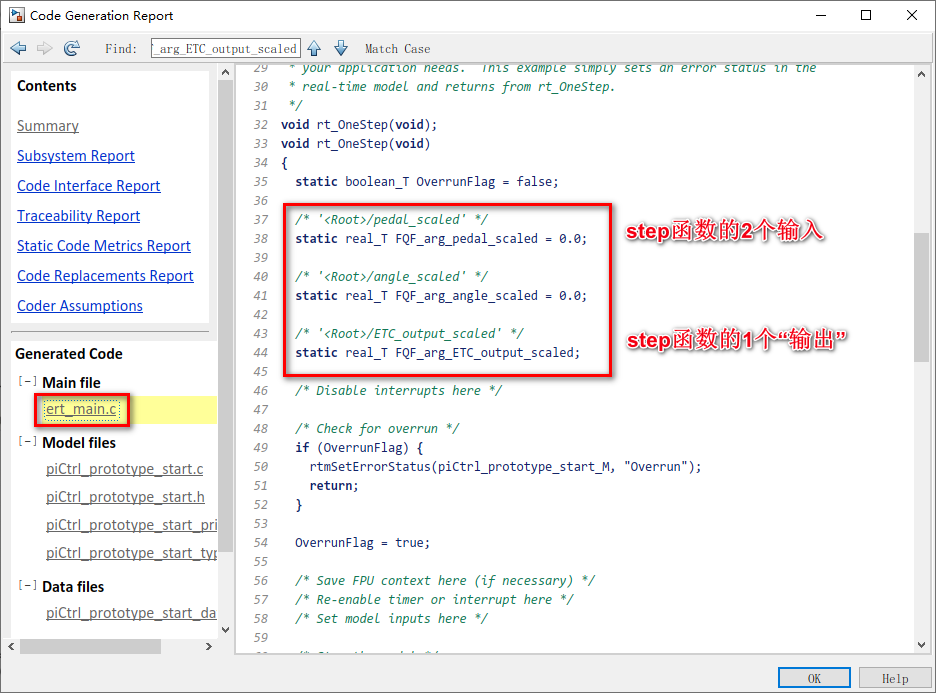Open the Coder Assumptions link
The height and width of the screenshot is (693, 936).
pos(80,306)
